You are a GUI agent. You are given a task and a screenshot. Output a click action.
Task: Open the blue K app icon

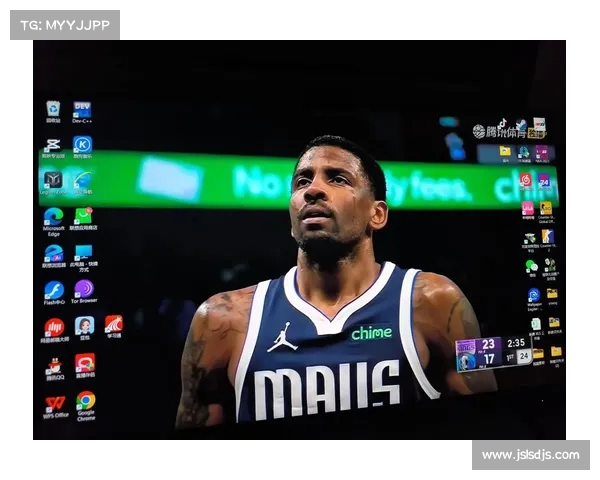[x=82, y=145]
